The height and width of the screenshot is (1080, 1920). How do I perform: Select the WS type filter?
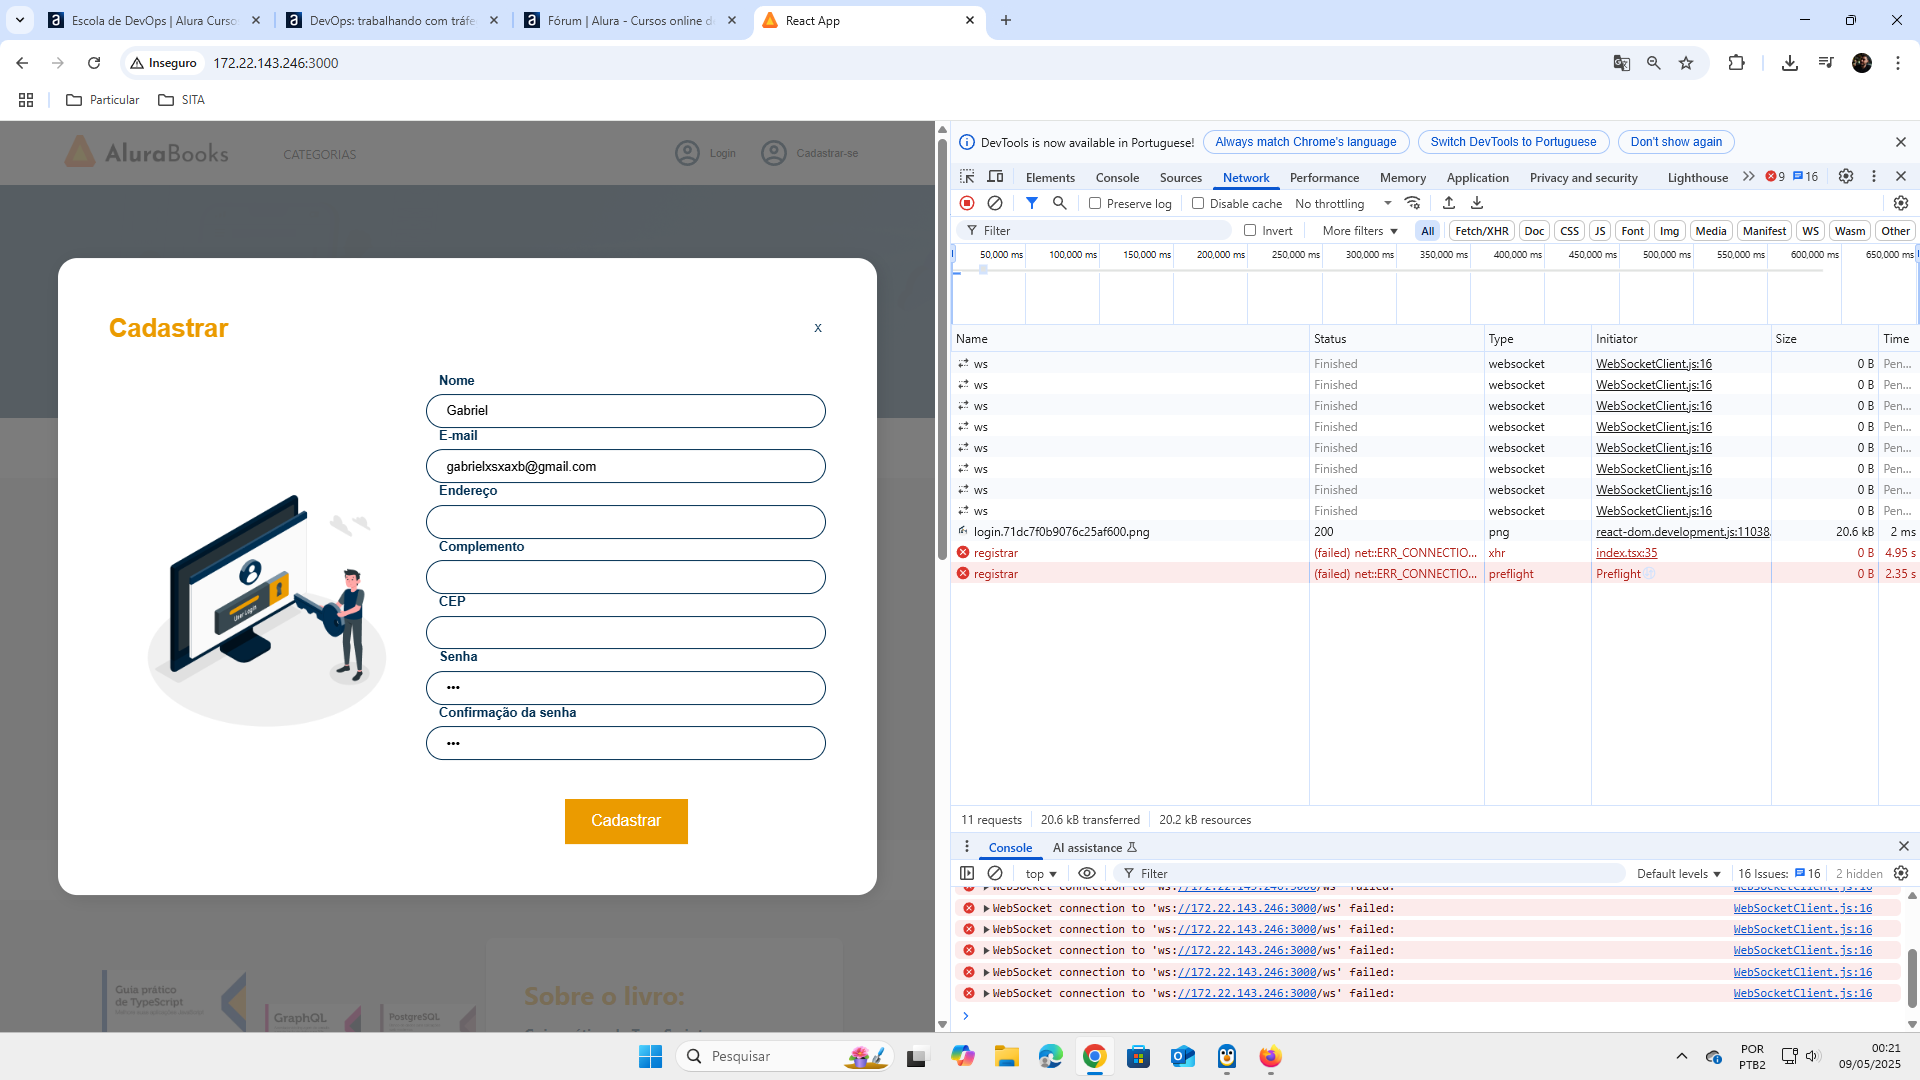1811,231
